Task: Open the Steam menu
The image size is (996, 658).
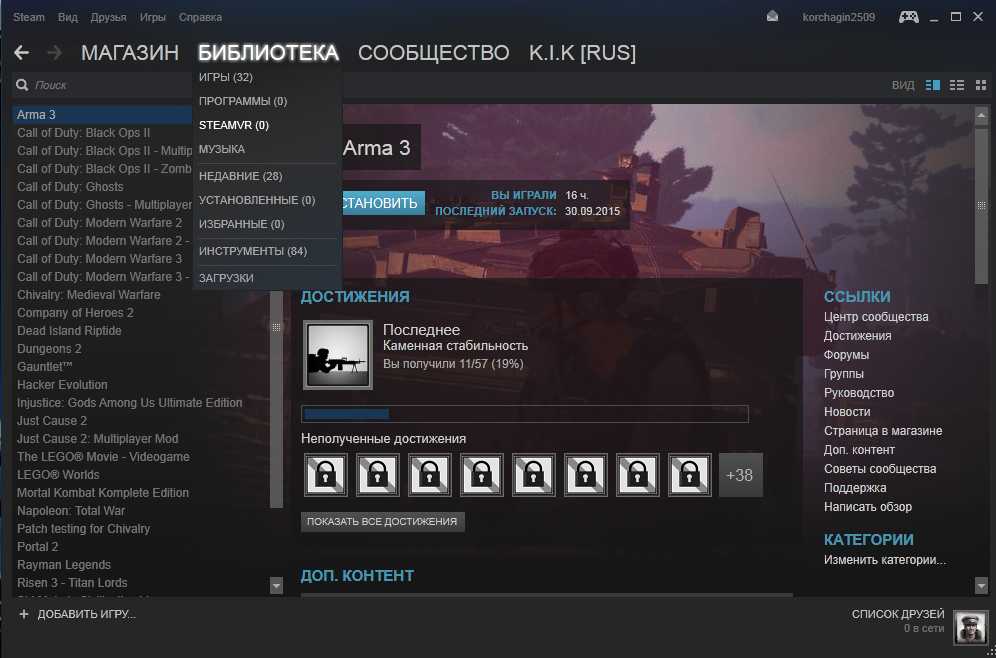Action: 29,17
